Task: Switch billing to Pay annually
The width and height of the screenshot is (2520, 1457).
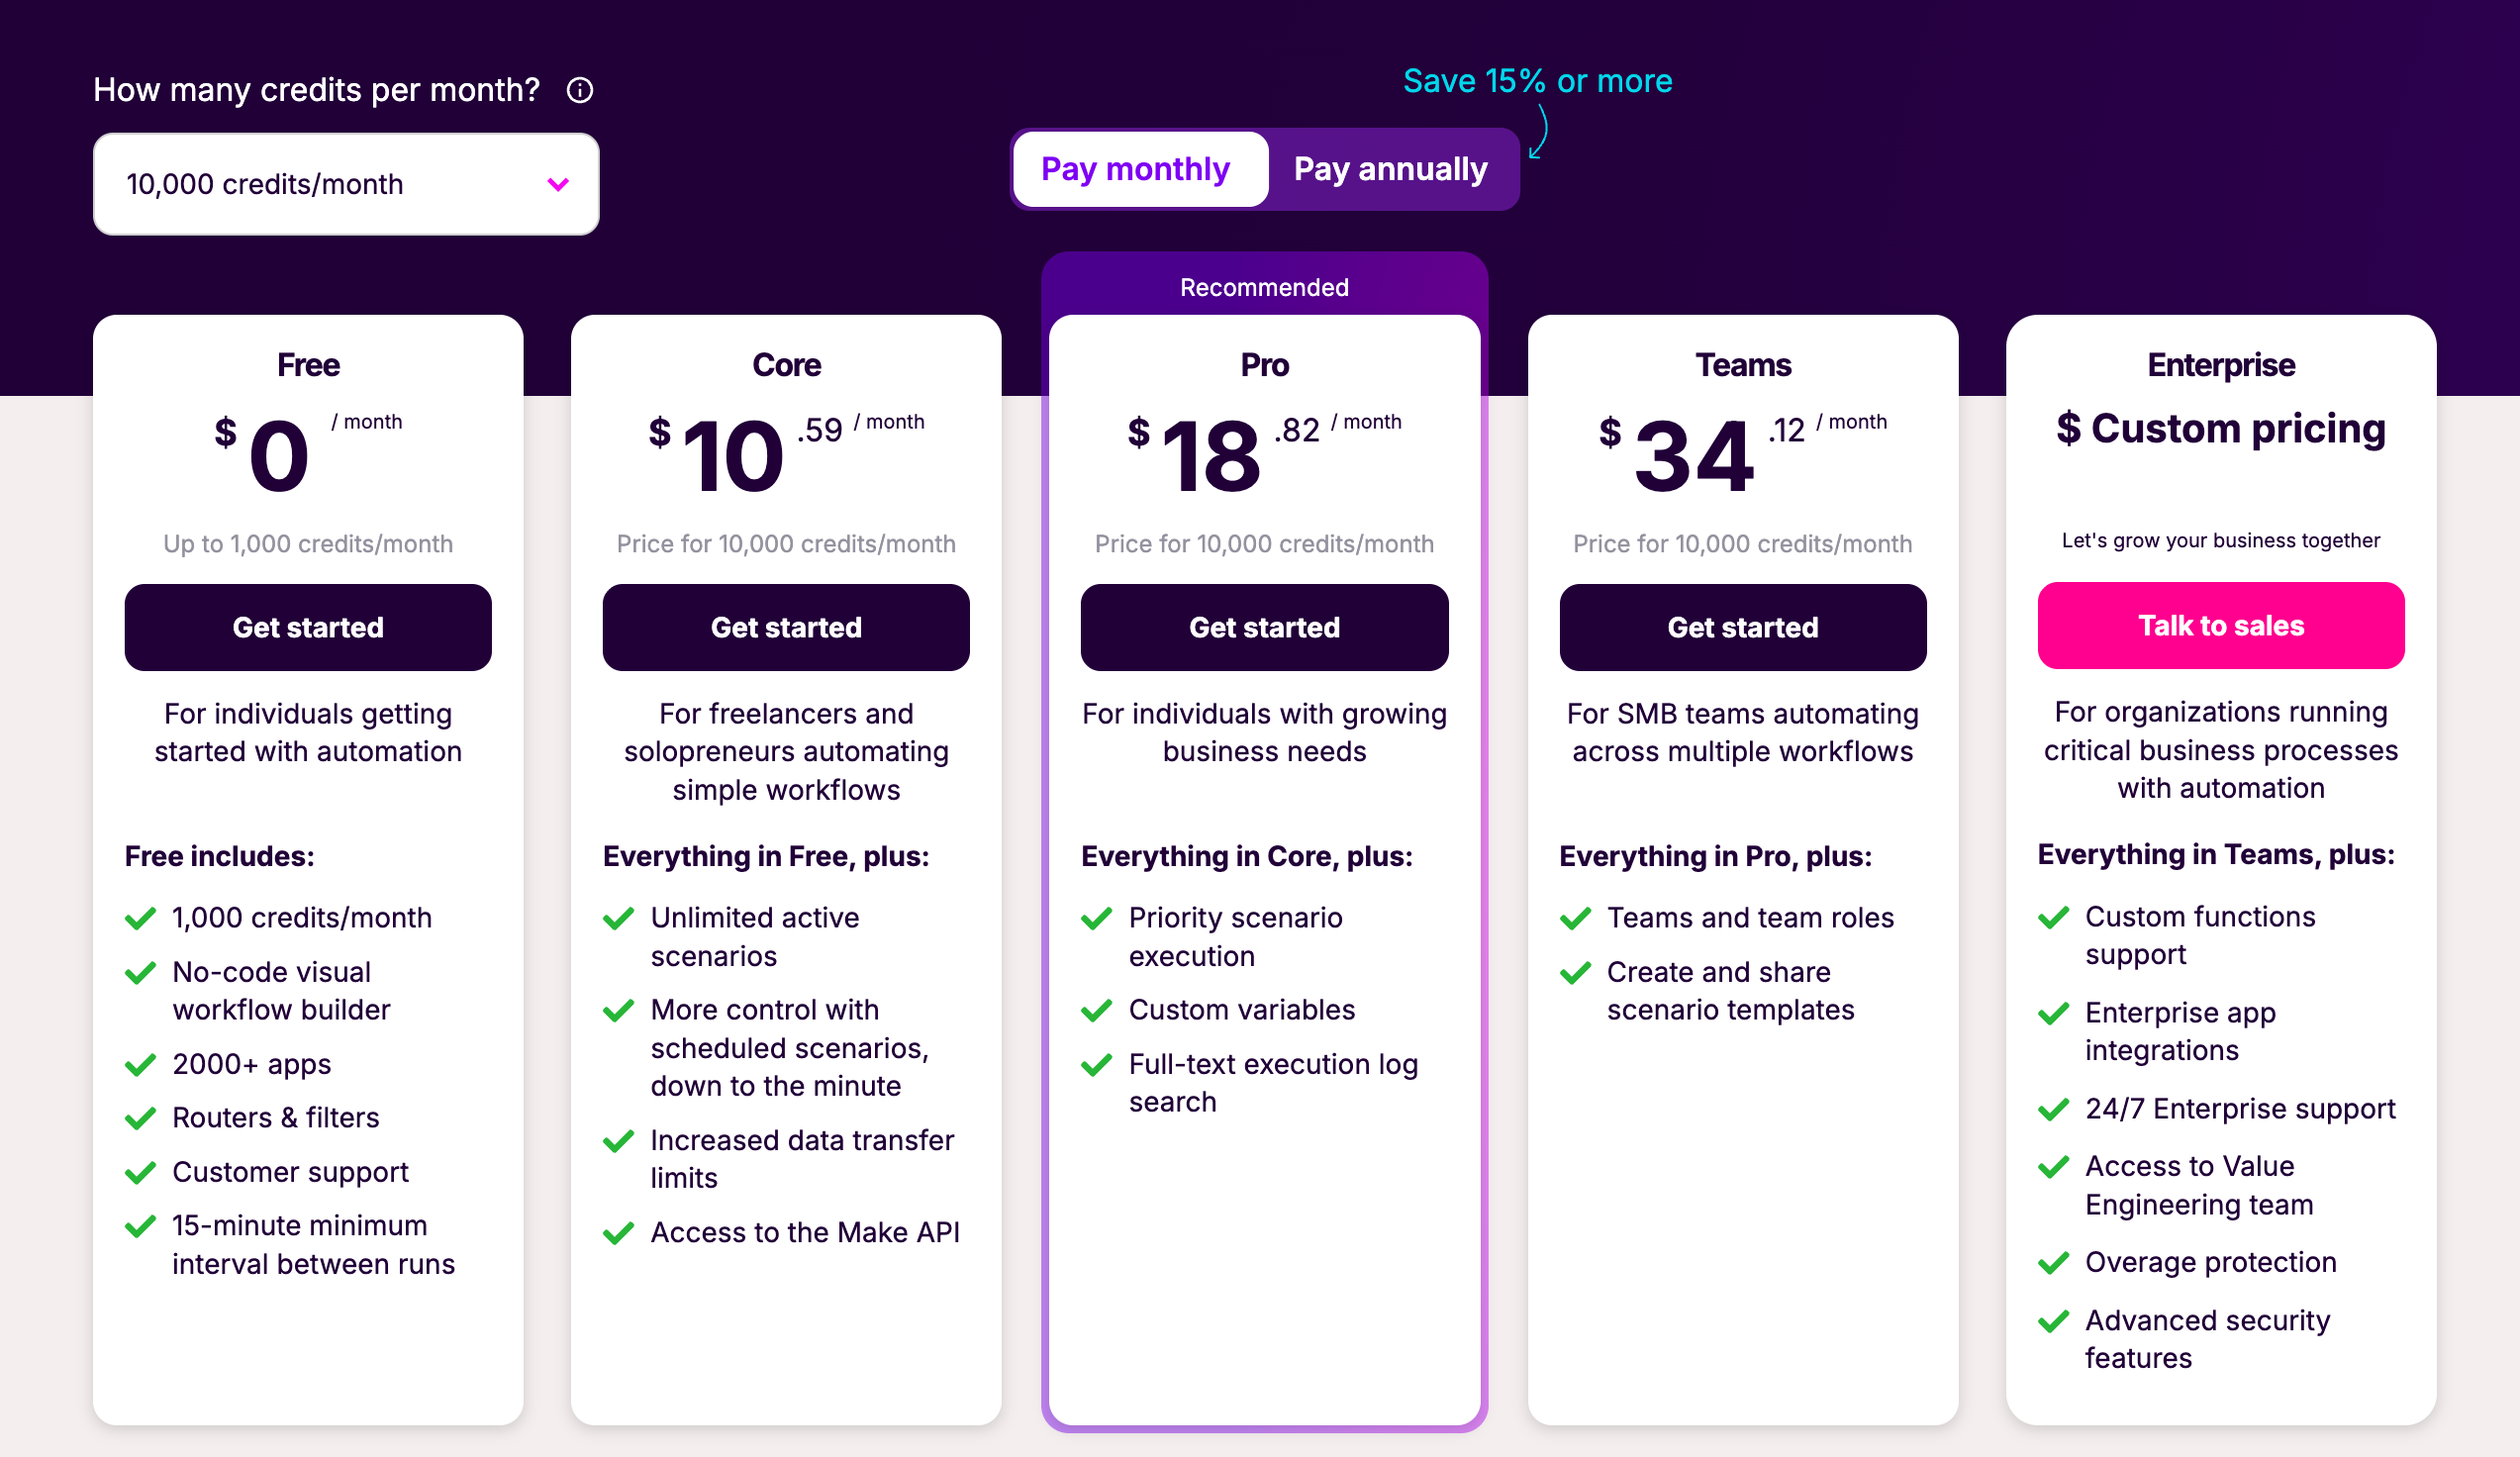Action: pos(1390,169)
